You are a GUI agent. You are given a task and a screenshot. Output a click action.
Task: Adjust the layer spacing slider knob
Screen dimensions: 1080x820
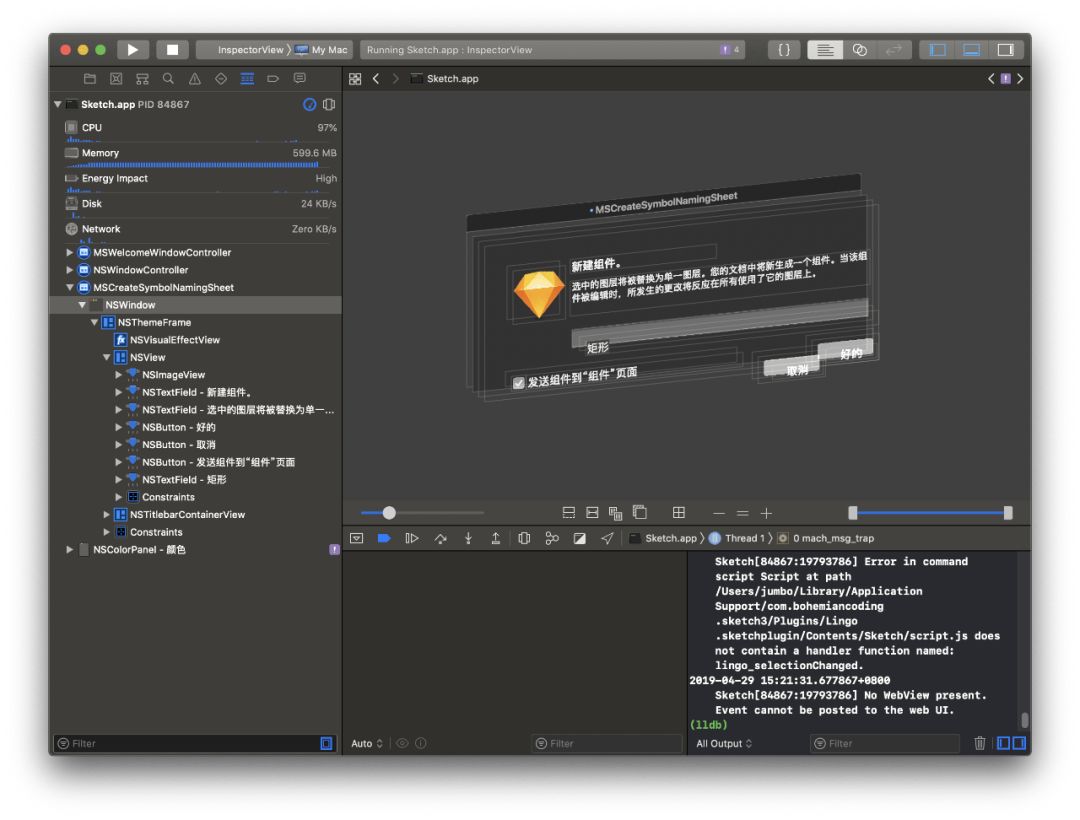(x=389, y=513)
